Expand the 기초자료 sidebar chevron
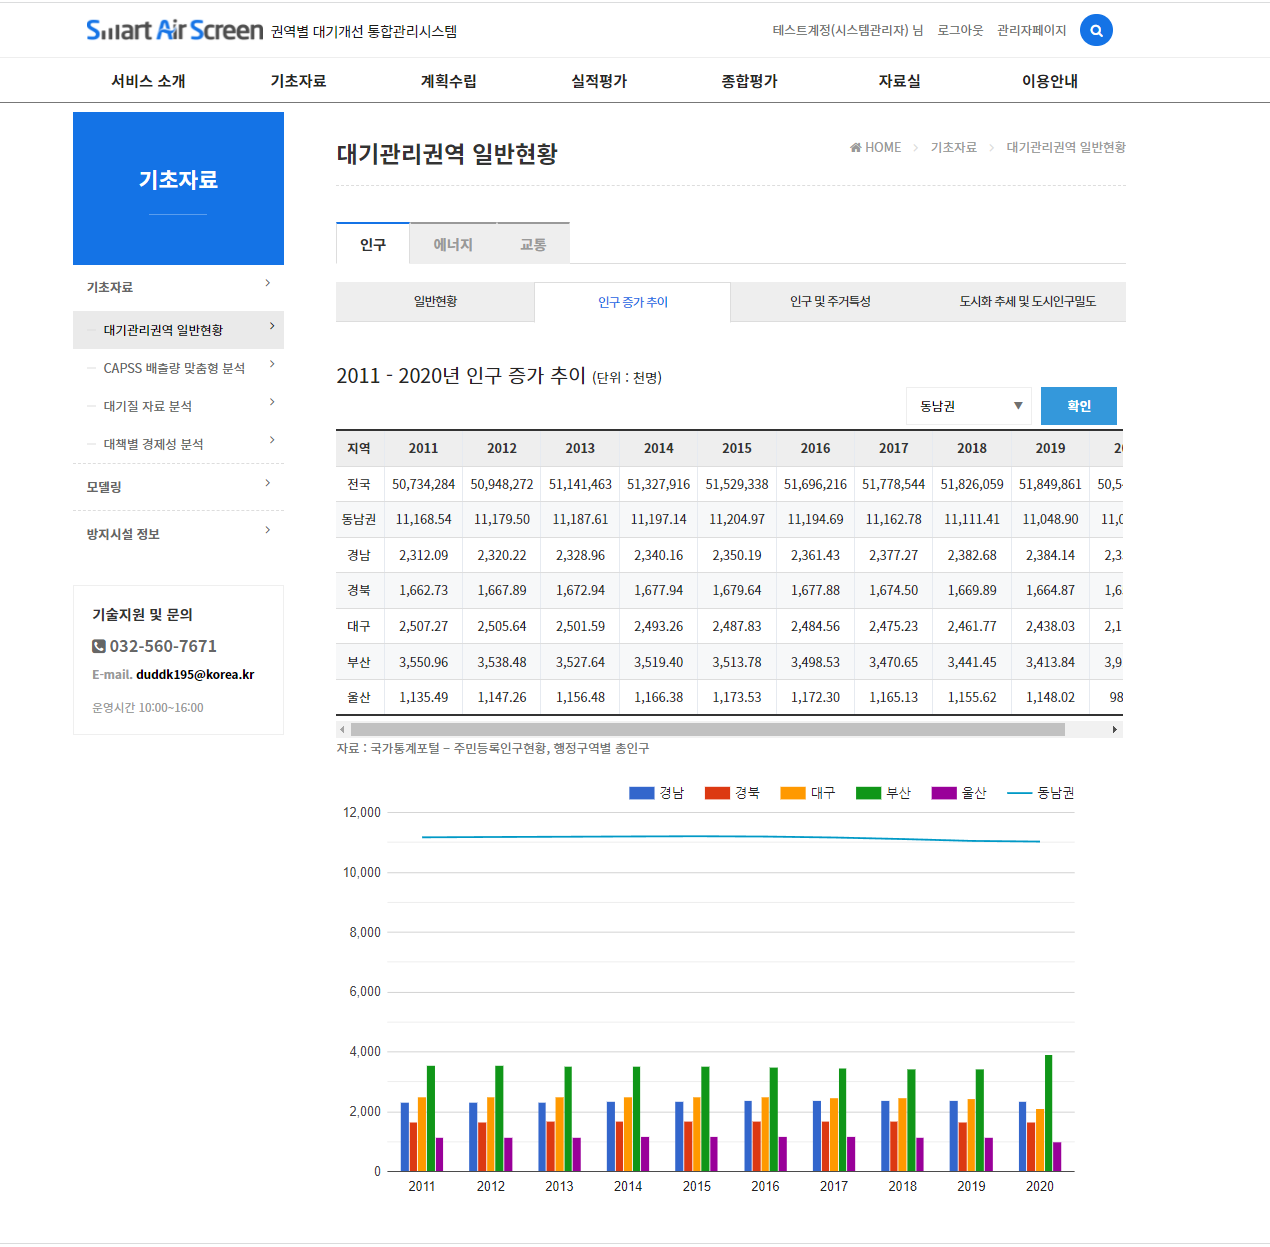This screenshot has height=1247, width=1270. coord(268,283)
